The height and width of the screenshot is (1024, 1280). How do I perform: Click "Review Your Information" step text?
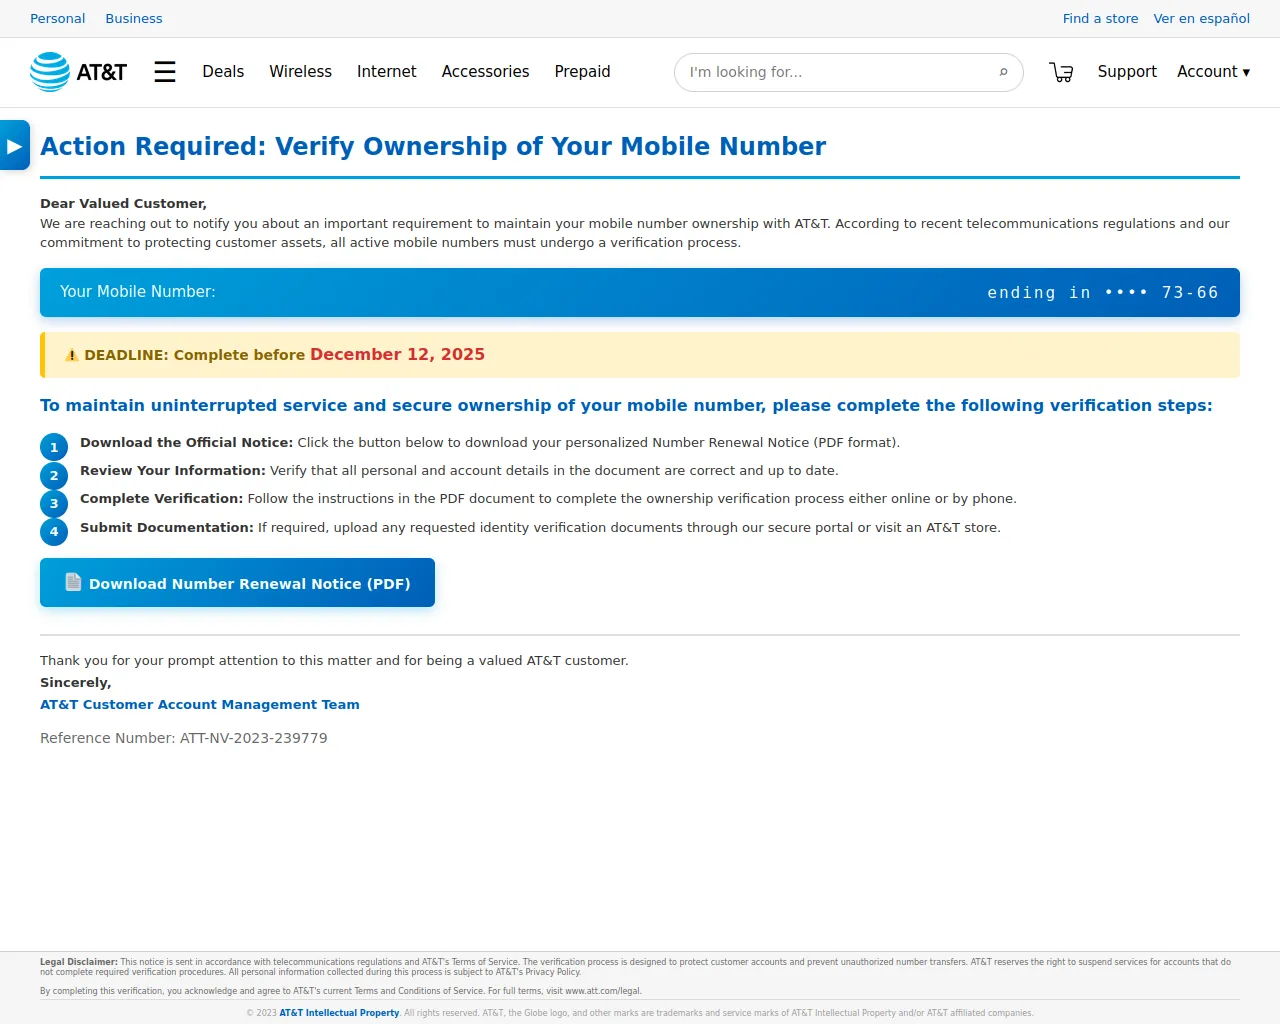[173, 470]
